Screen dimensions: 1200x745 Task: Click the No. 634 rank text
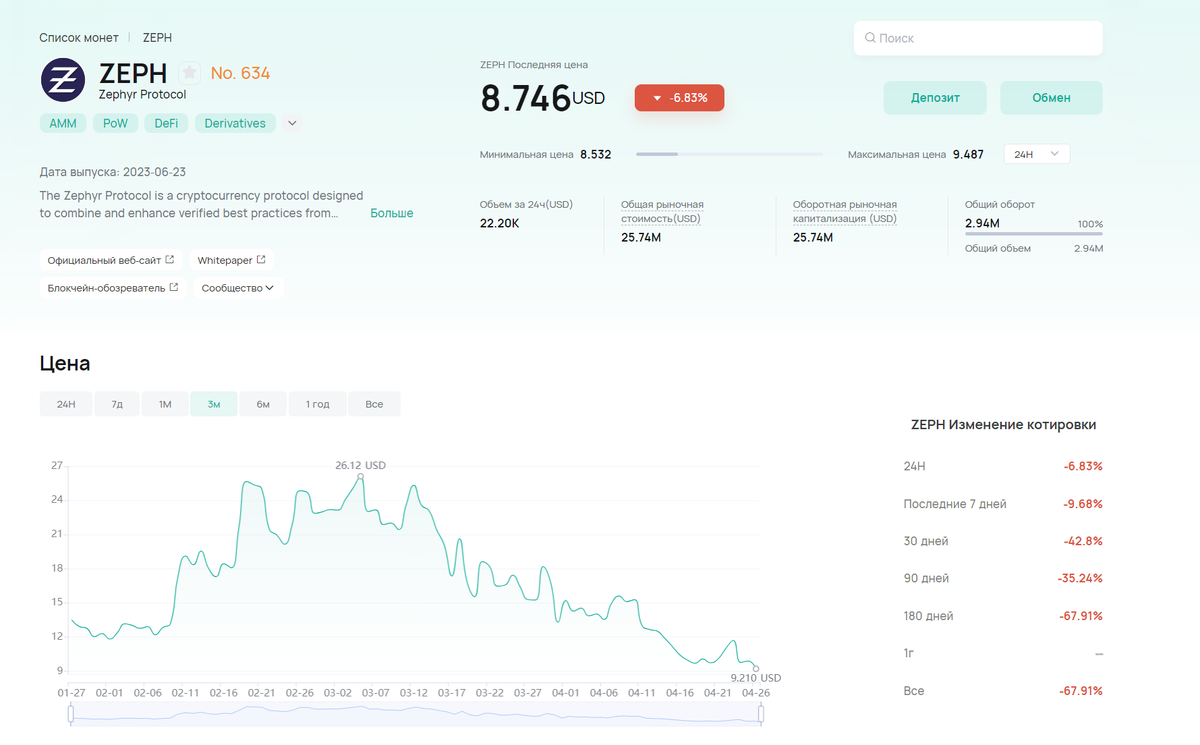240,73
